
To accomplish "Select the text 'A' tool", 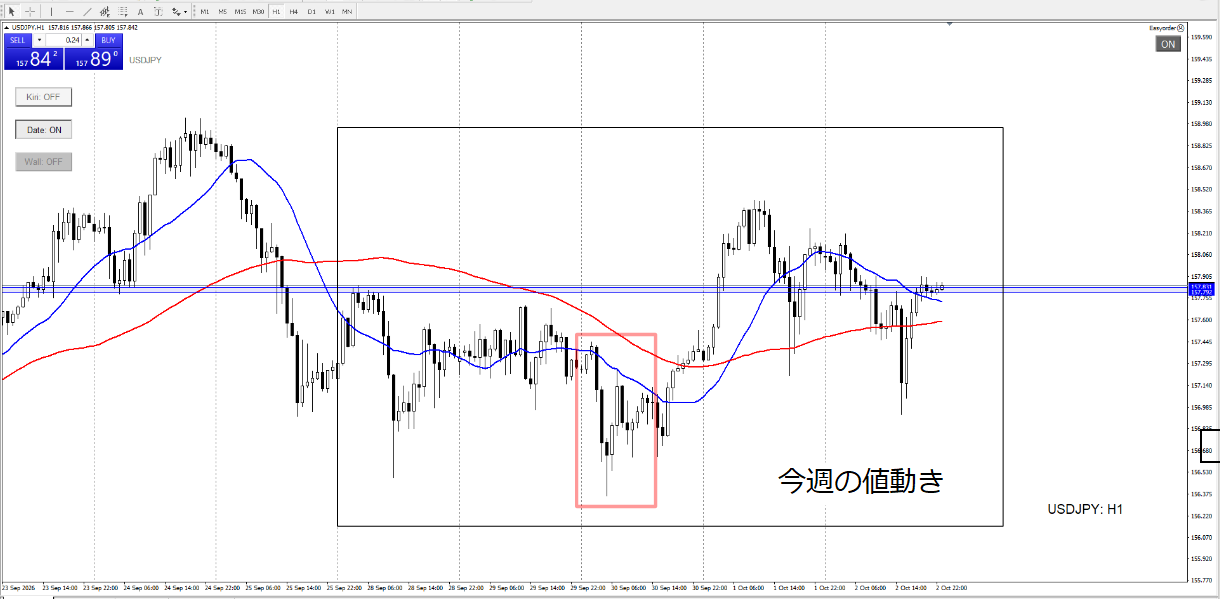I will click(140, 12).
